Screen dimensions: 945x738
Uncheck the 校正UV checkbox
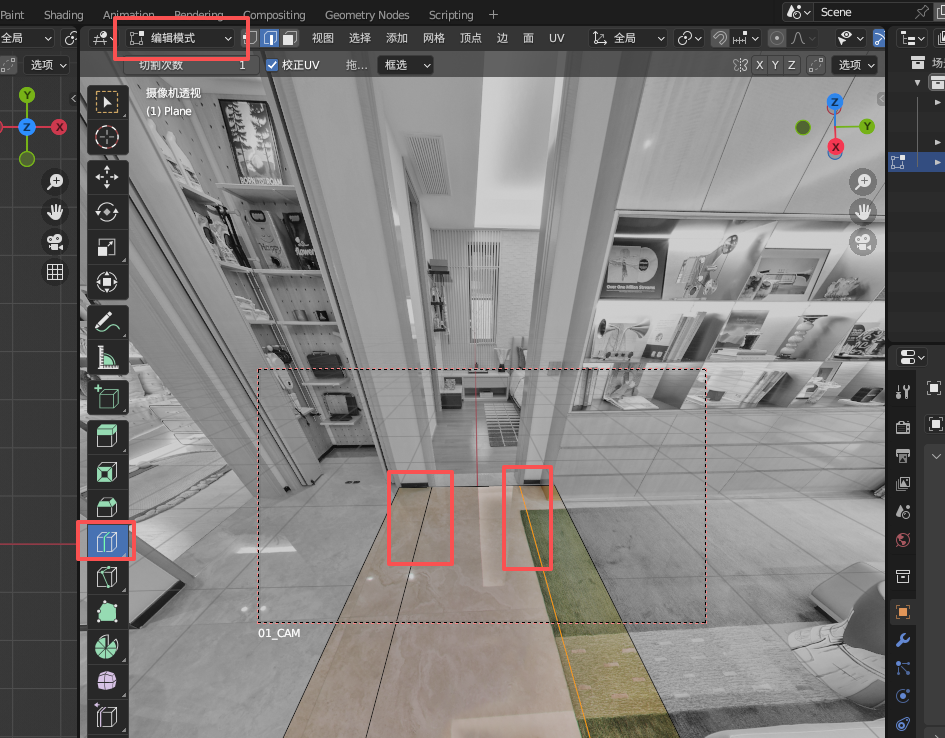tap(273, 65)
